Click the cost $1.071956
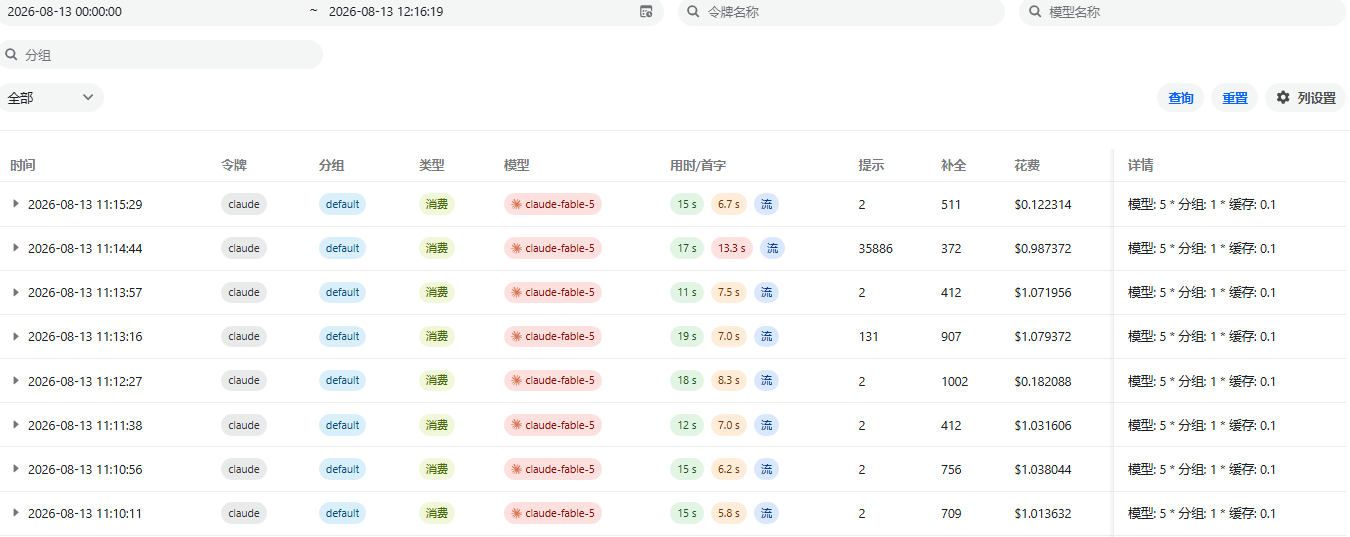1350x537 pixels. pos(1043,292)
